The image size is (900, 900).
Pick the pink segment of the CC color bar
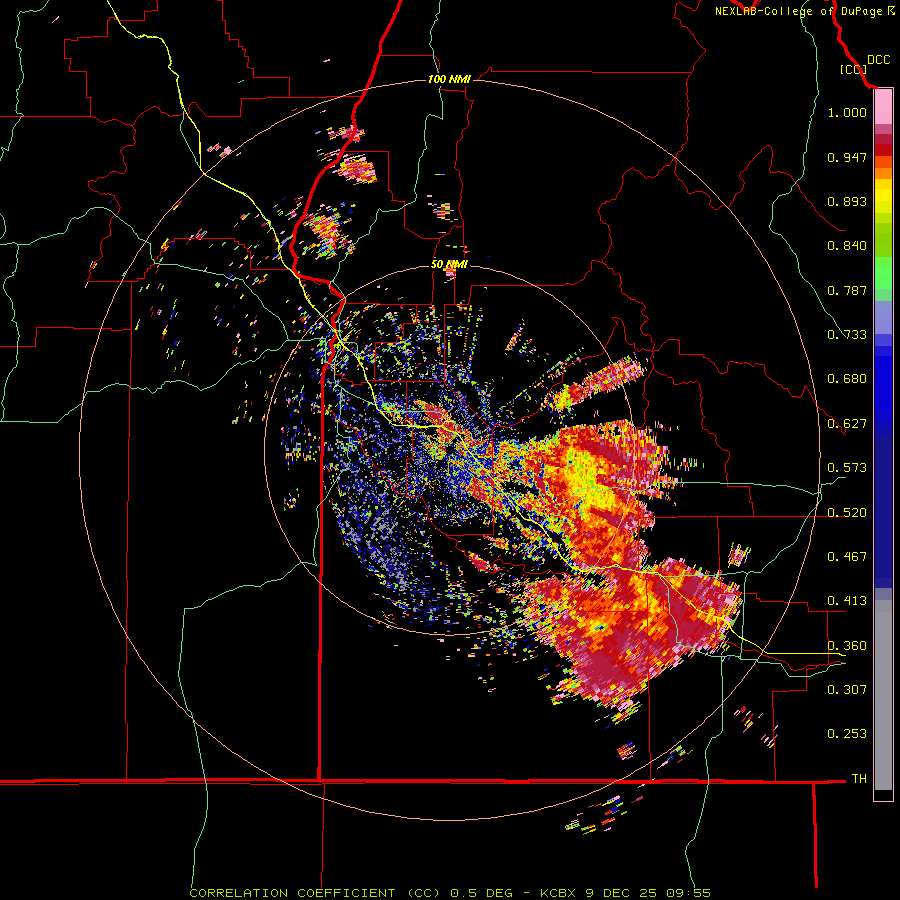pyautogui.click(x=883, y=106)
